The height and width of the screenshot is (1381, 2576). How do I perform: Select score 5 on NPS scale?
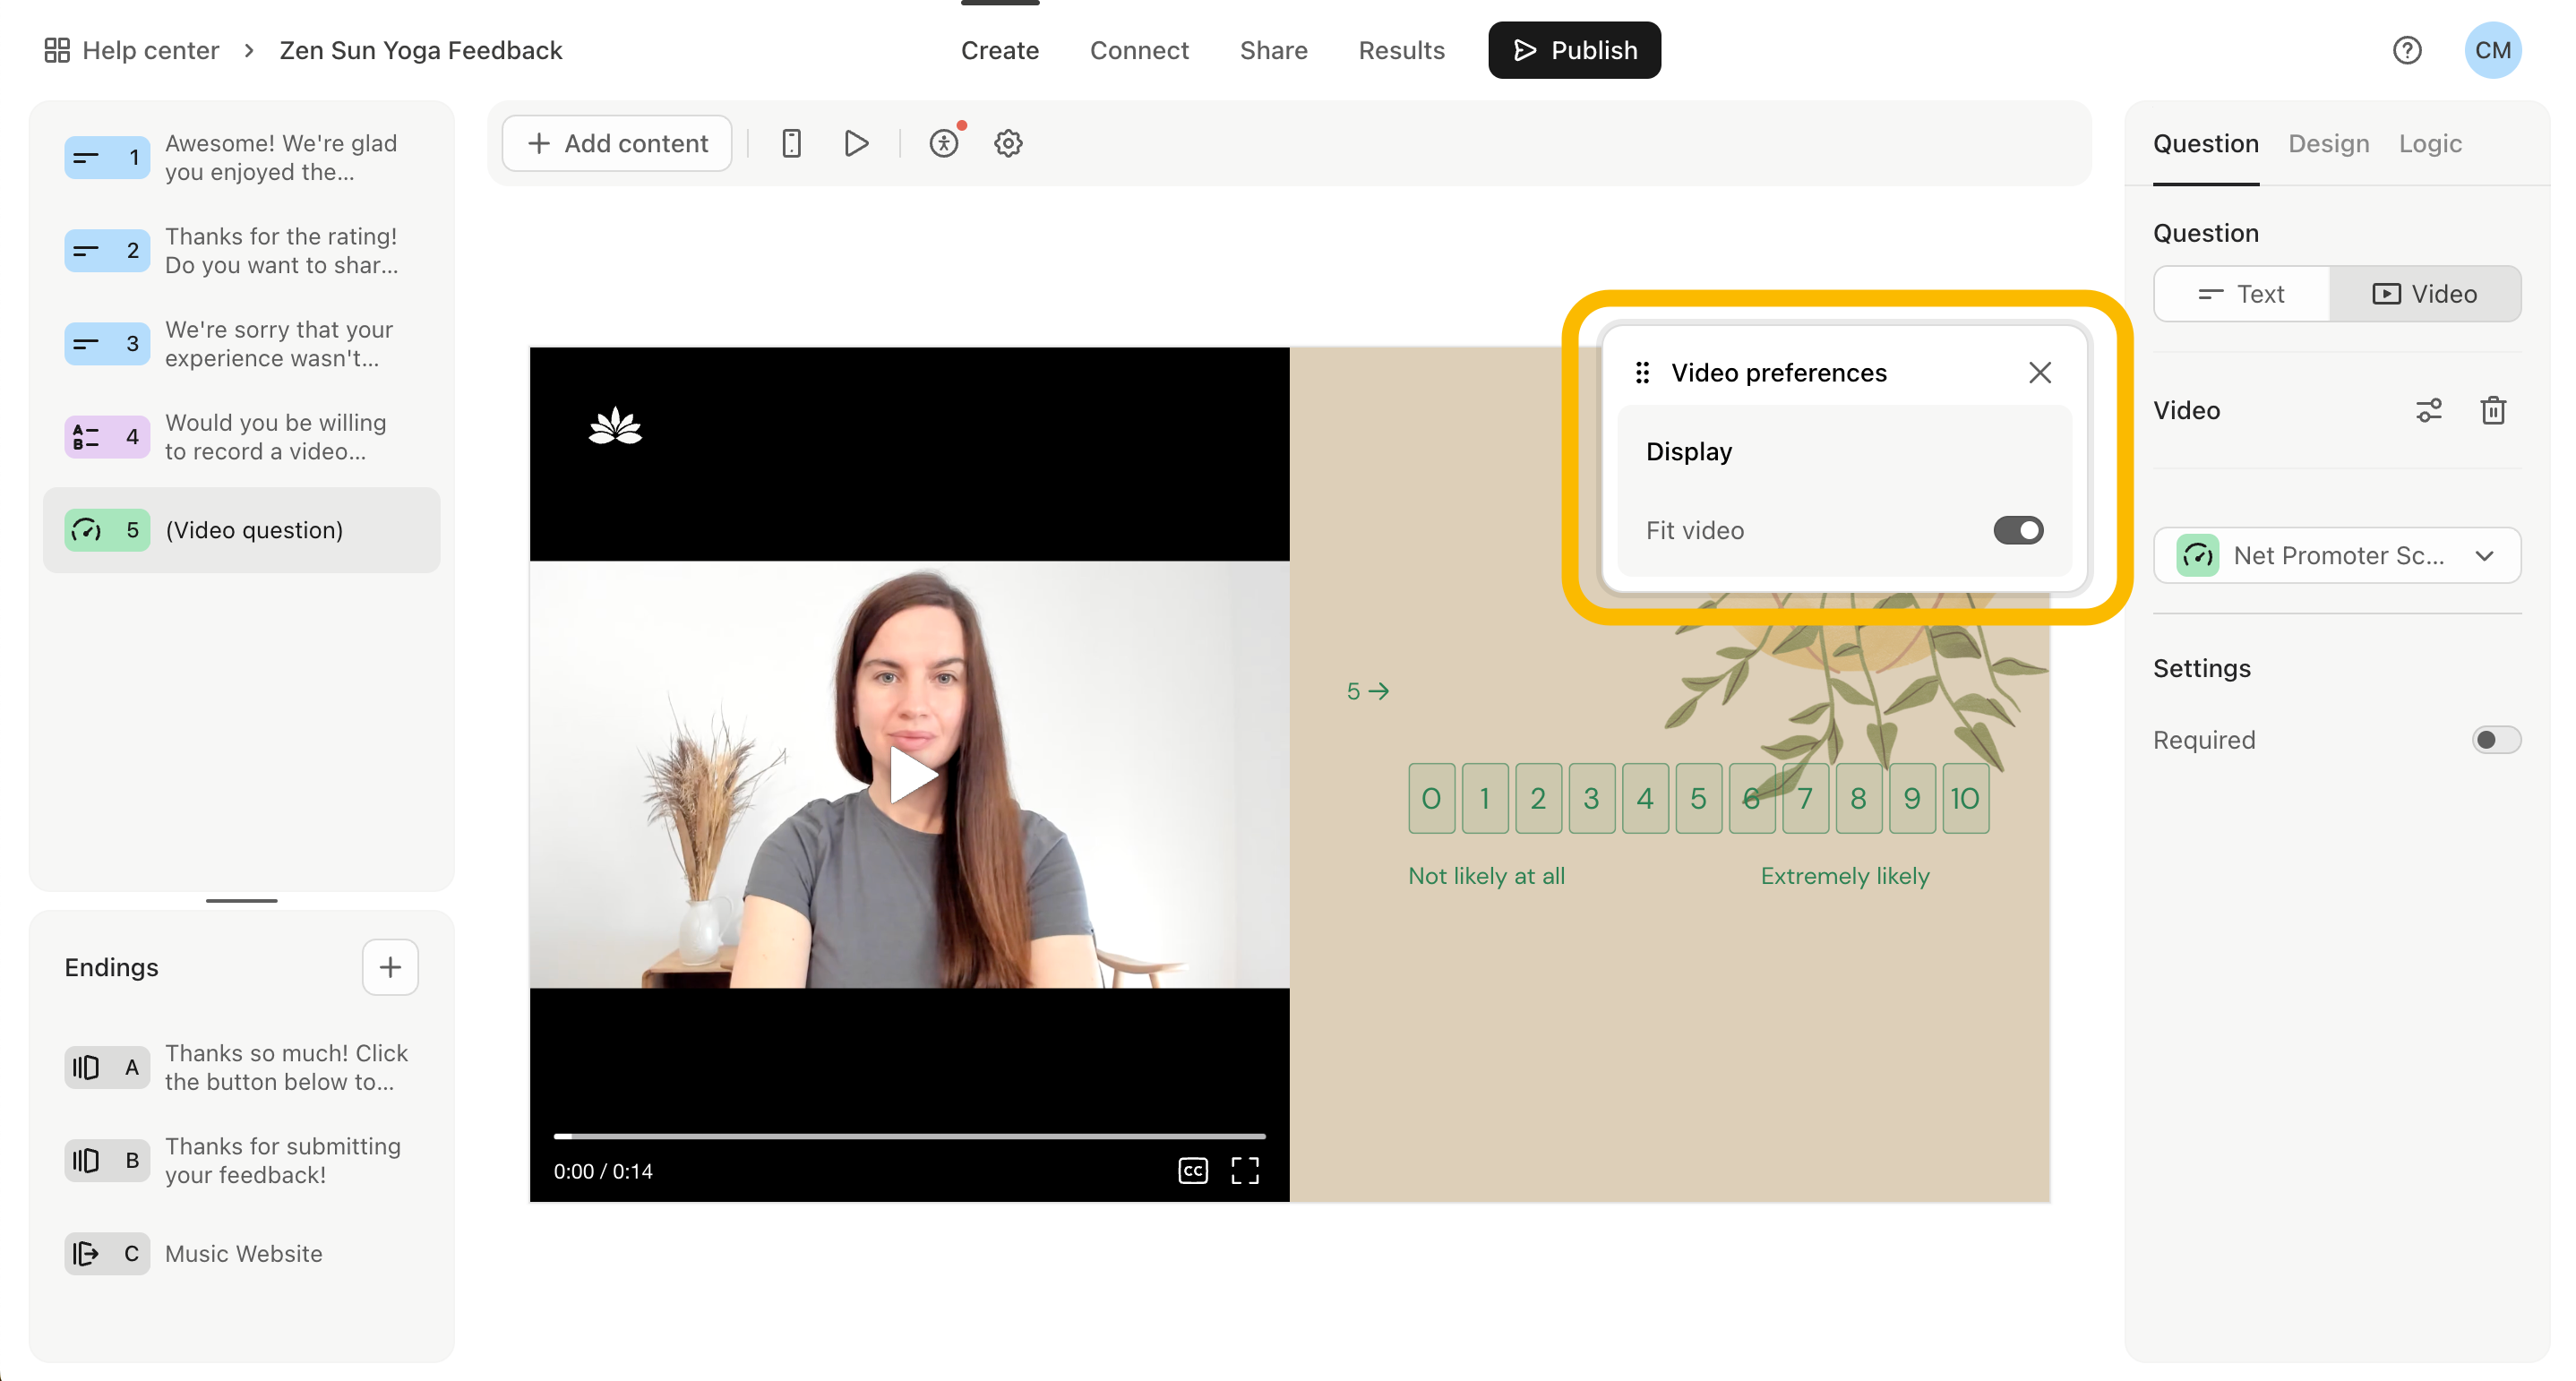(x=1698, y=798)
